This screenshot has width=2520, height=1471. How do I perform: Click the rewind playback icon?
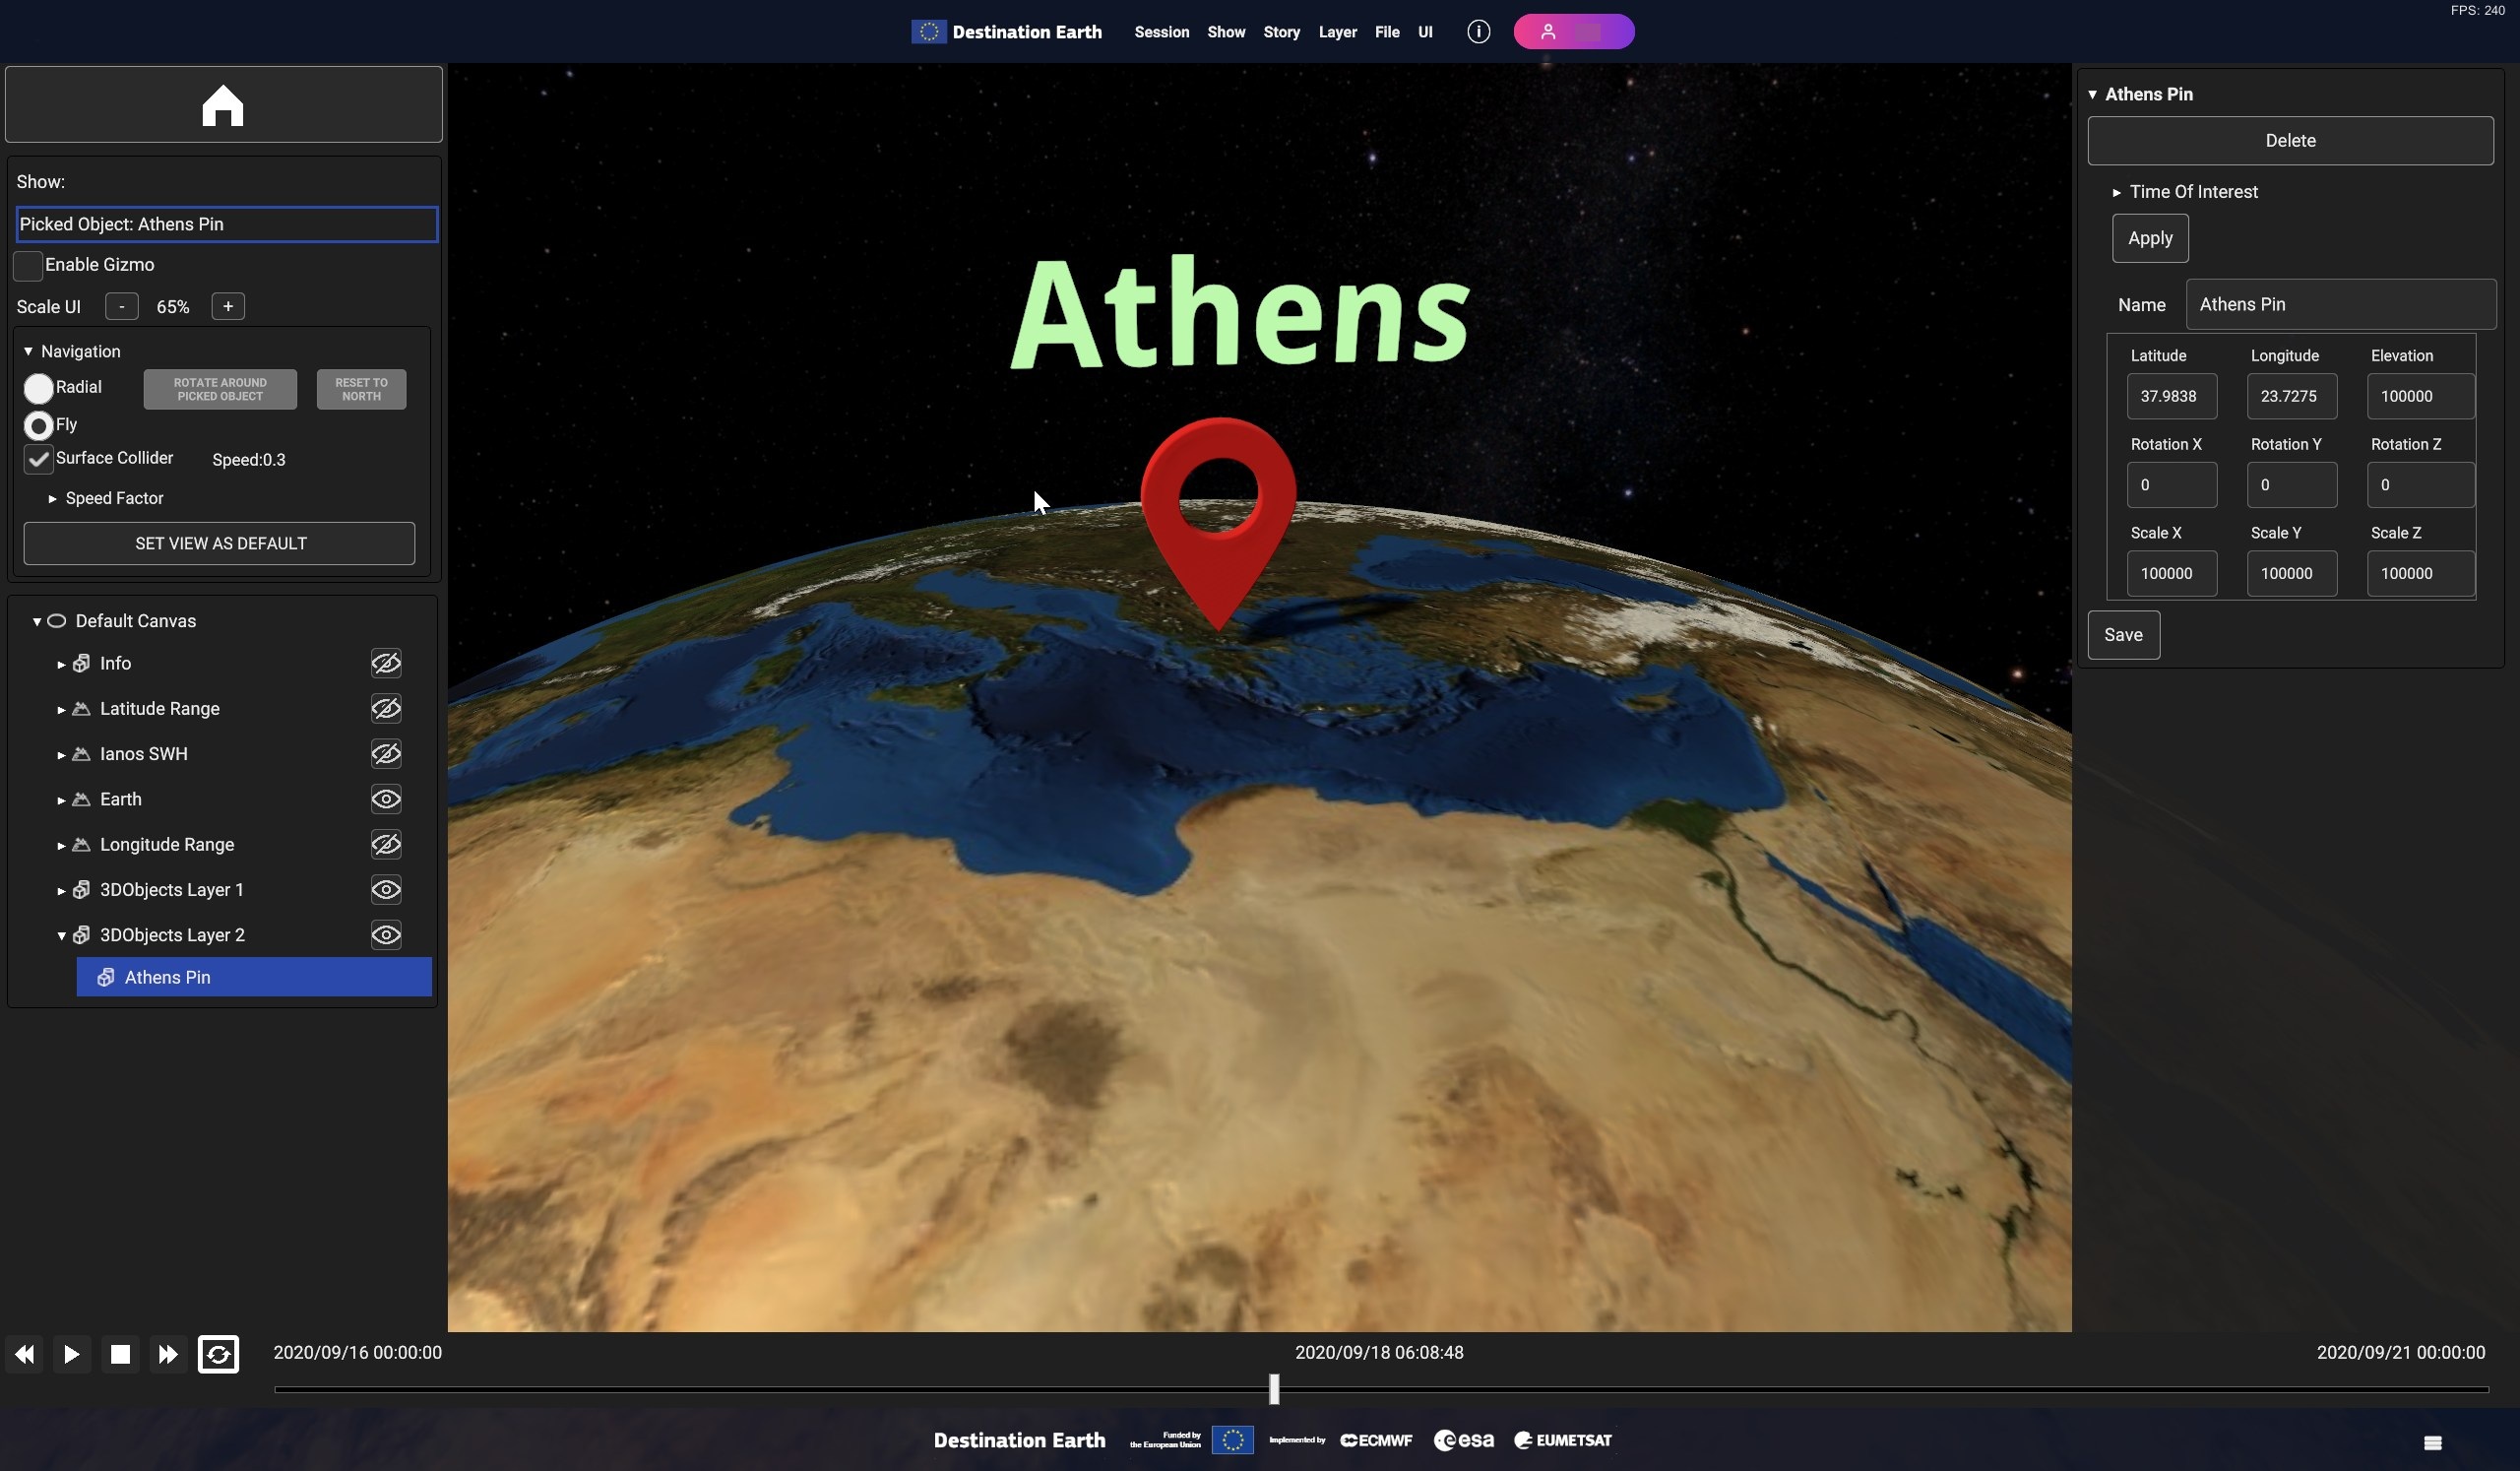pyautogui.click(x=25, y=1354)
